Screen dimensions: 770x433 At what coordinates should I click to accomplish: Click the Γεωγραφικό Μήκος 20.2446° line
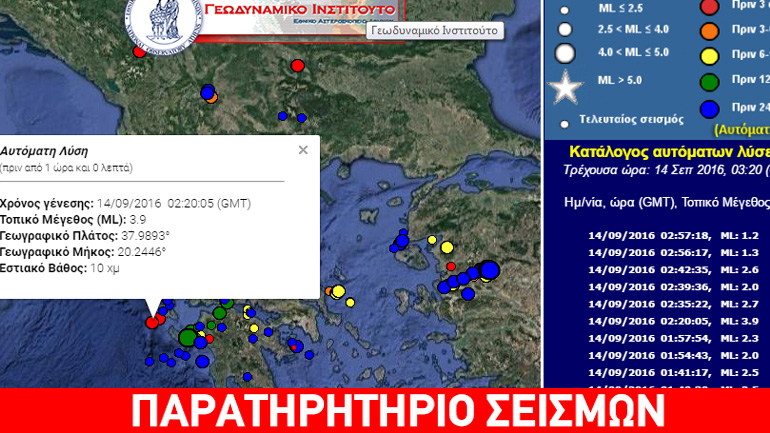coord(83,252)
